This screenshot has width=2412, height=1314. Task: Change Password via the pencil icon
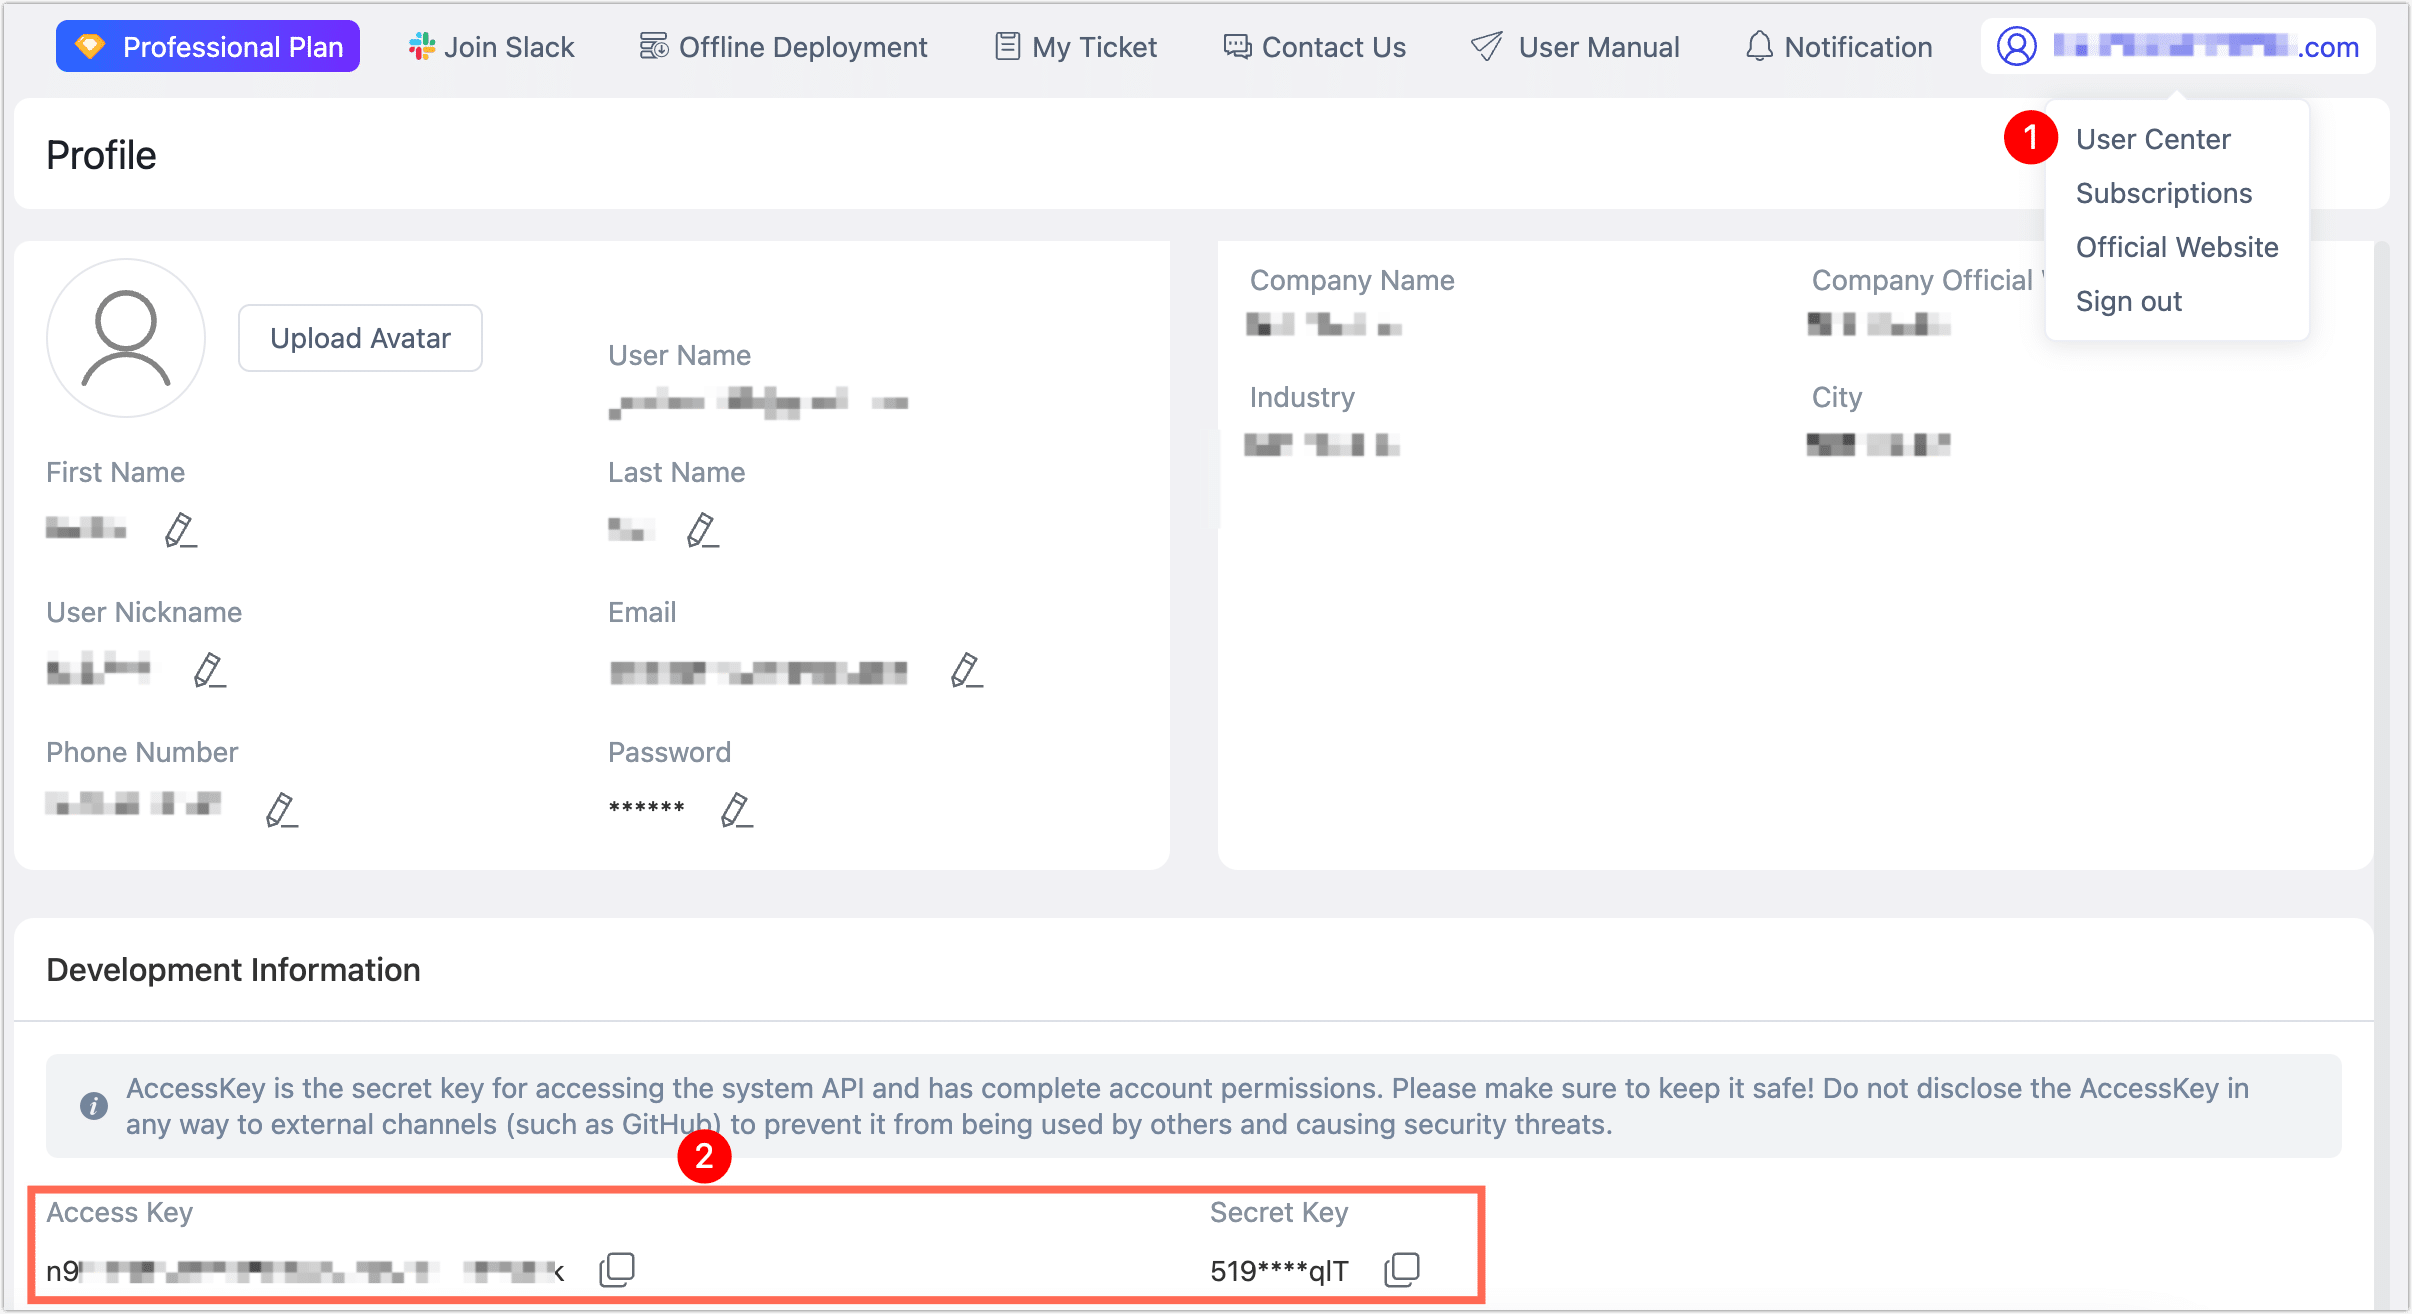tap(737, 810)
